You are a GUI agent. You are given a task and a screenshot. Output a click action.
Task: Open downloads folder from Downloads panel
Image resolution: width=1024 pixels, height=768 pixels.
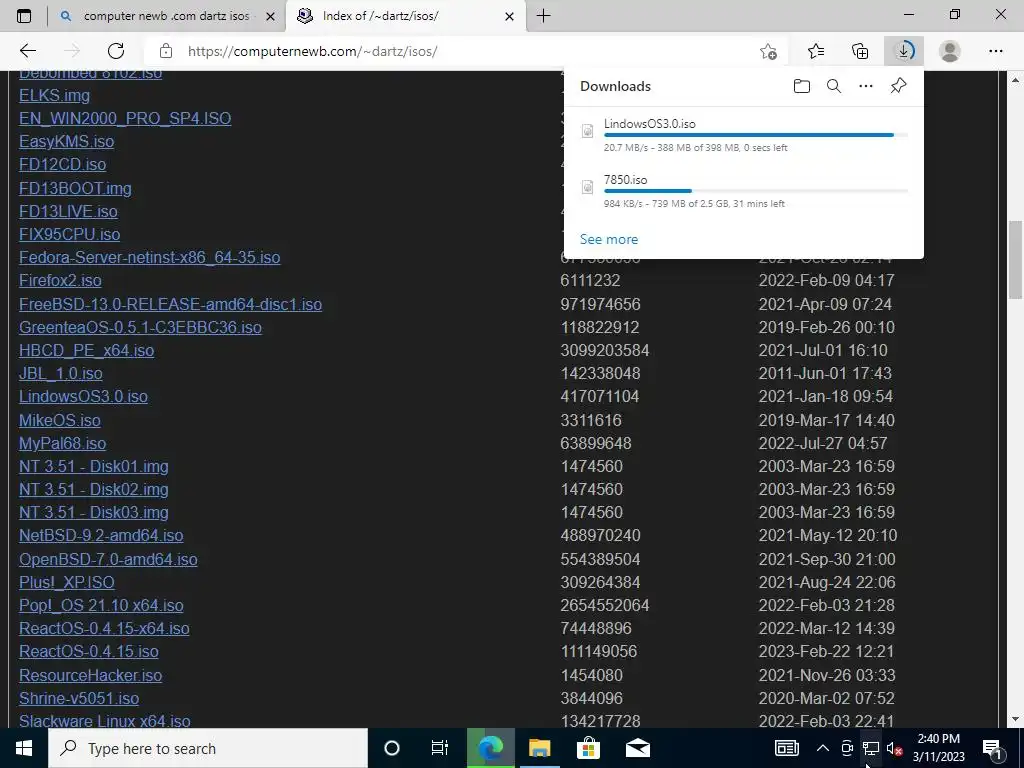[802, 86]
